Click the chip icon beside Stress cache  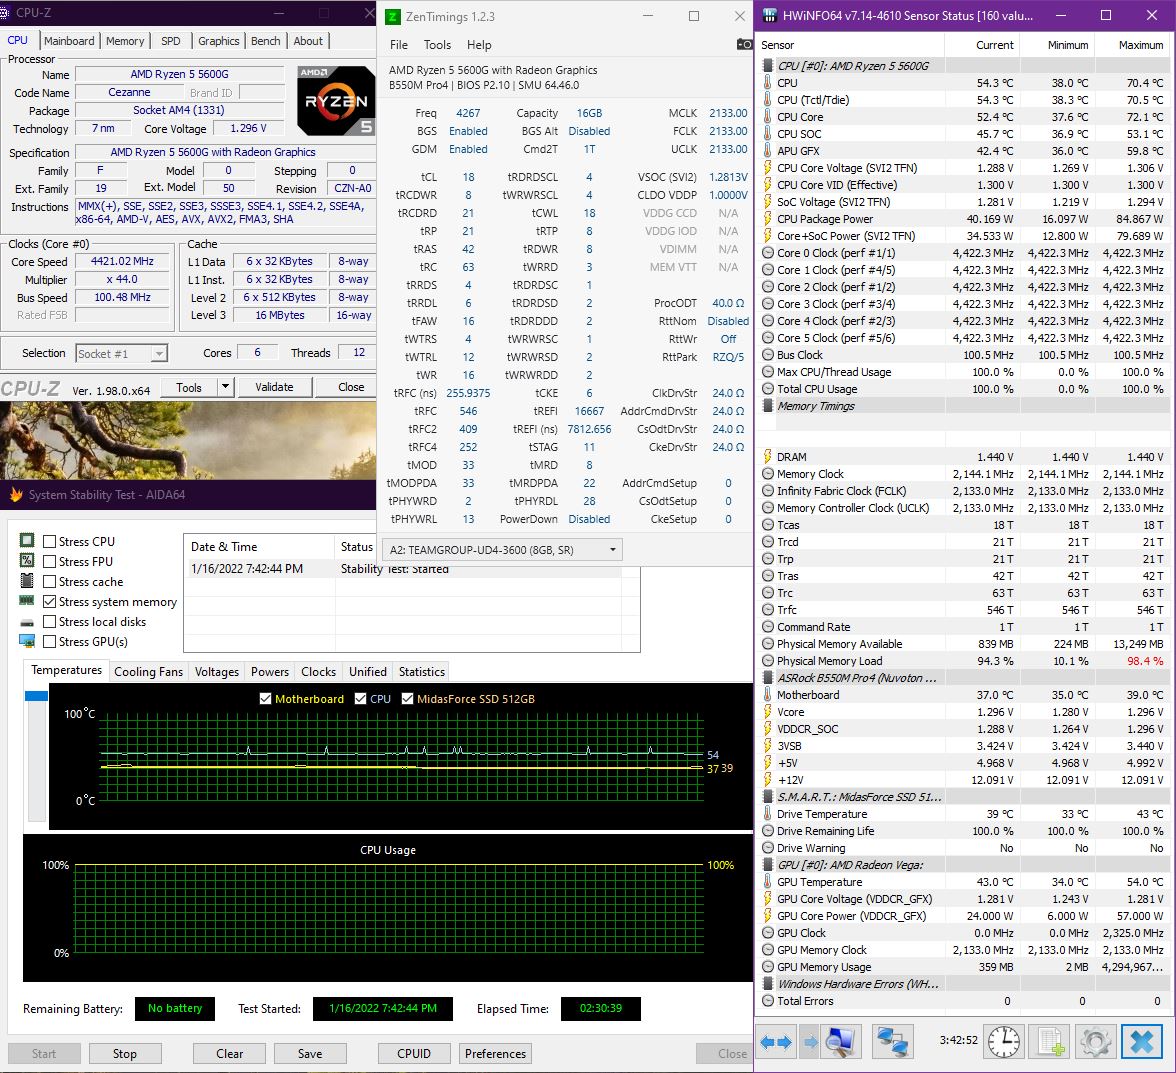(x=27, y=580)
